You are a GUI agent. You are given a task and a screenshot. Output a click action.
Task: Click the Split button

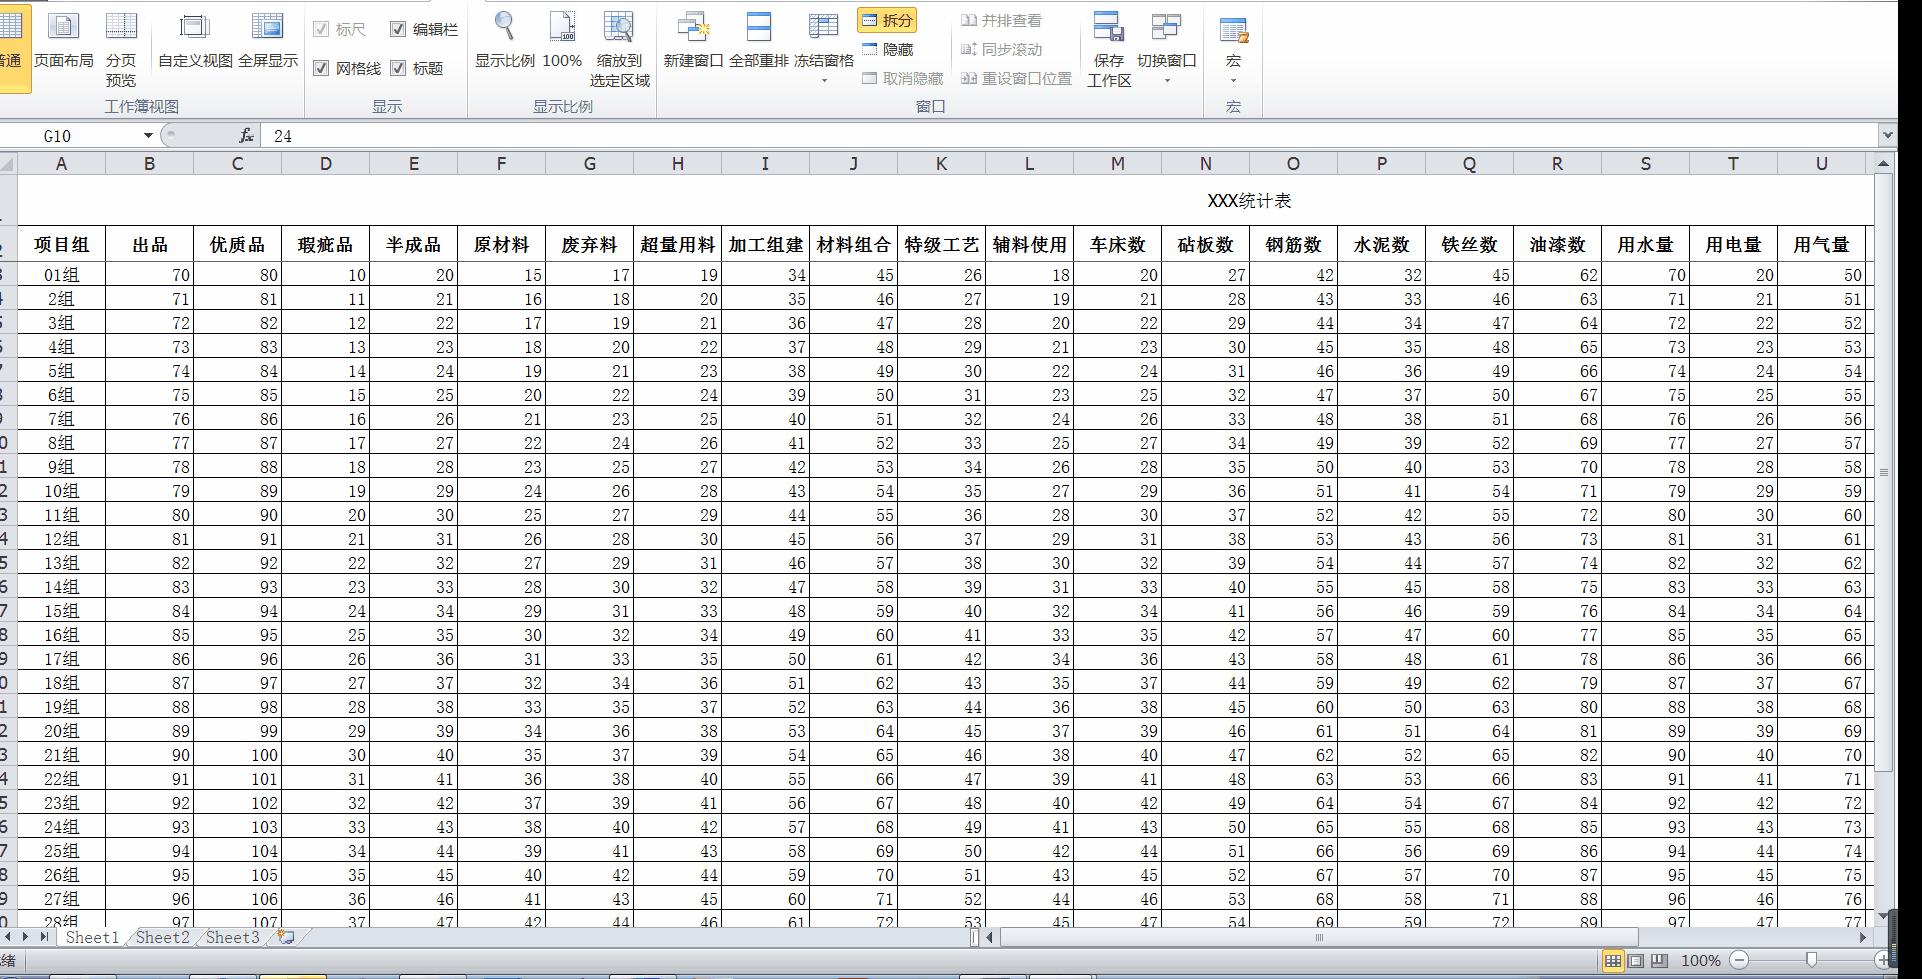pyautogui.click(x=887, y=20)
